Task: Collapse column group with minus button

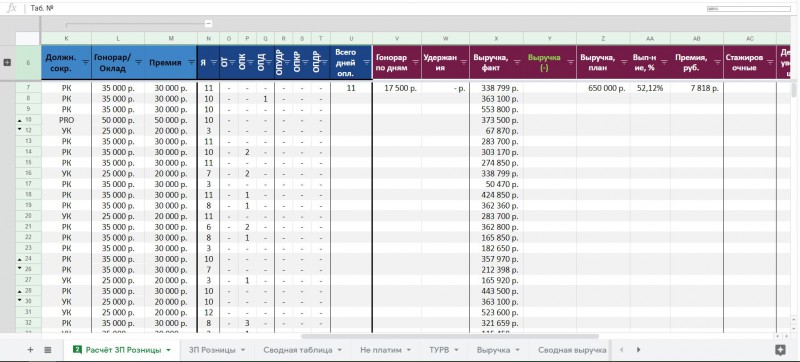Action: tap(208, 23)
